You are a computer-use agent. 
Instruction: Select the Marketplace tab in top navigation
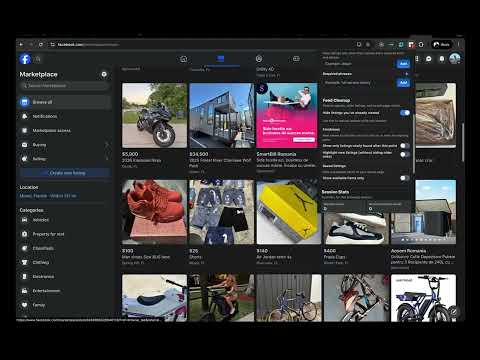220,58
